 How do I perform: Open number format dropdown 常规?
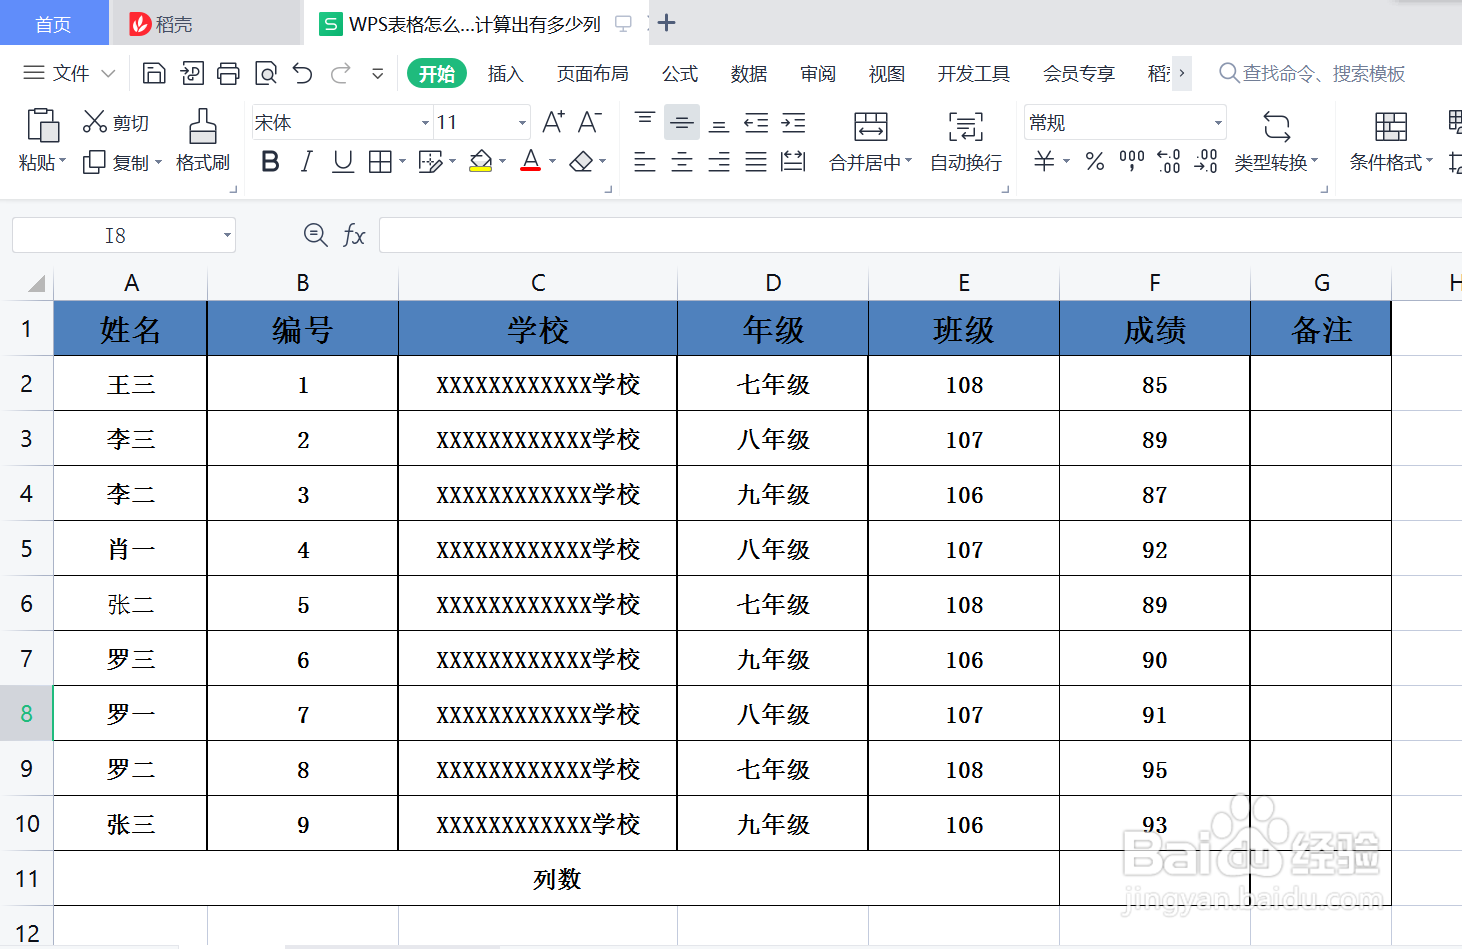[1218, 123]
